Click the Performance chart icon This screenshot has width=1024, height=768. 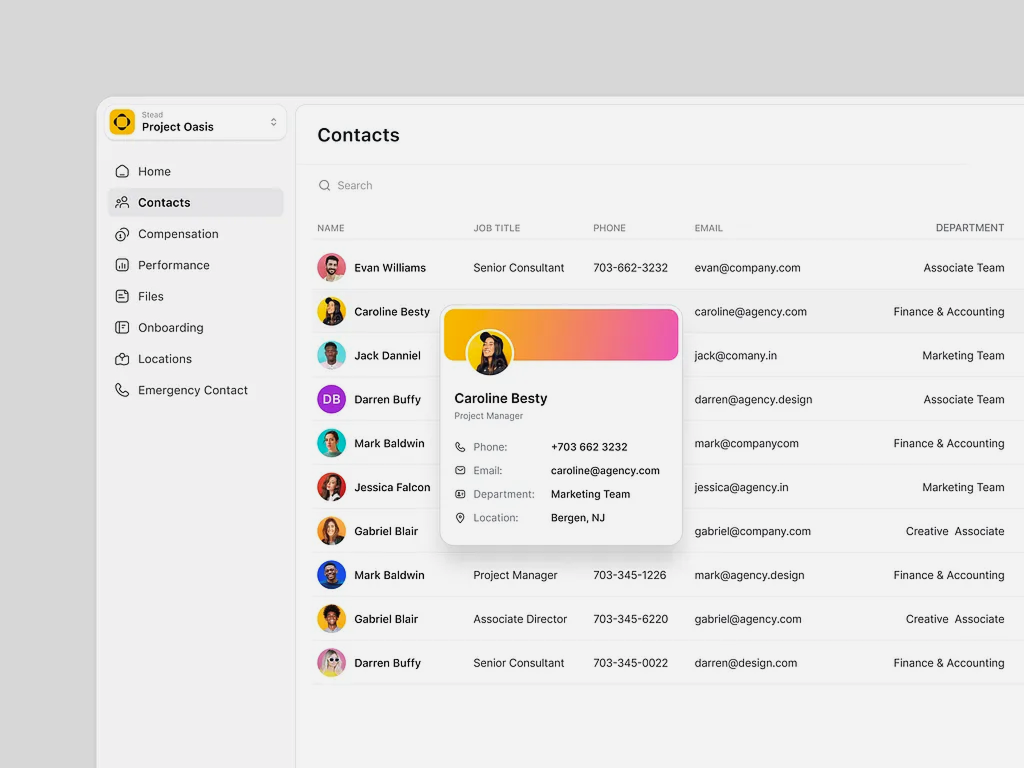point(122,265)
